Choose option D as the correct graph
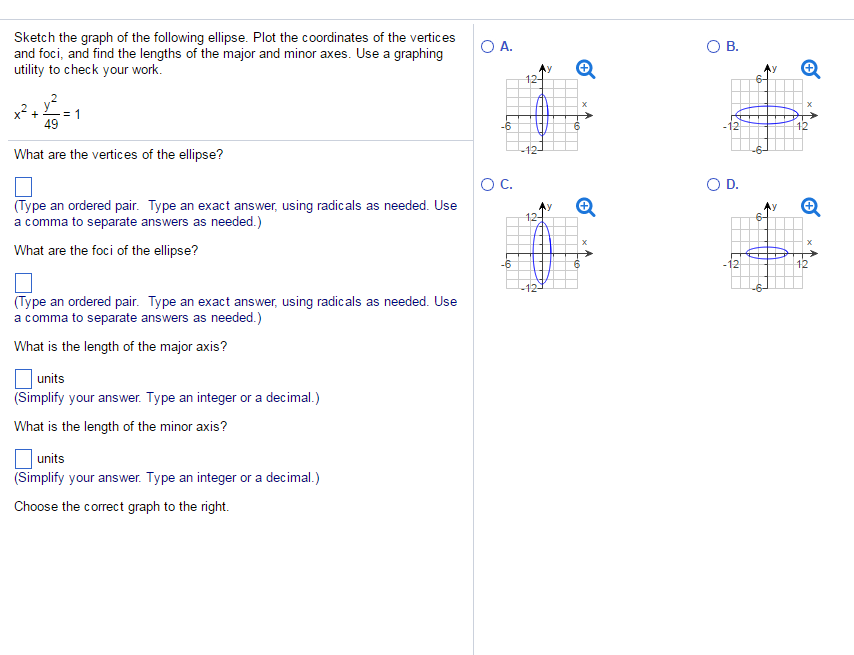Screen dimensions: 854x655 click(712, 184)
